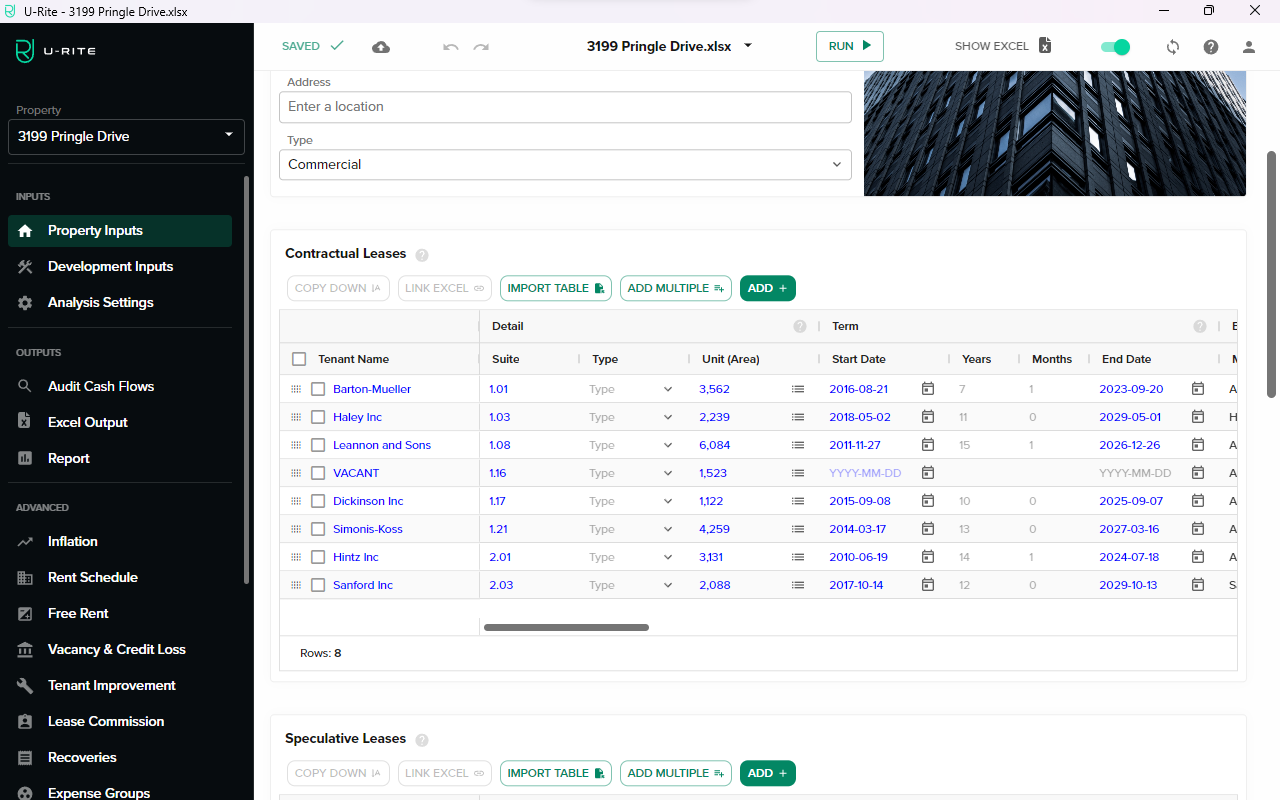Open Rent Schedule in the sidebar
The image size is (1280, 800).
click(92, 577)
